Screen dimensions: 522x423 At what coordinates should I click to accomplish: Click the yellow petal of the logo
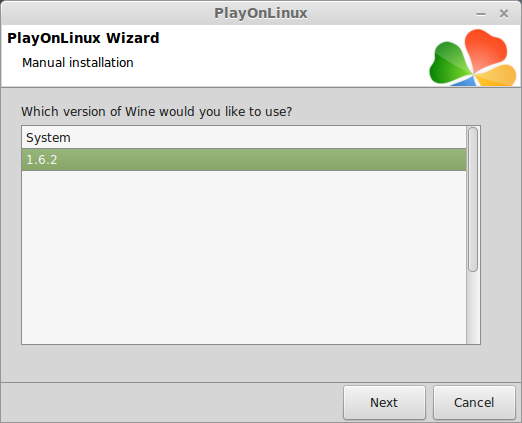[x=497, y=76]
